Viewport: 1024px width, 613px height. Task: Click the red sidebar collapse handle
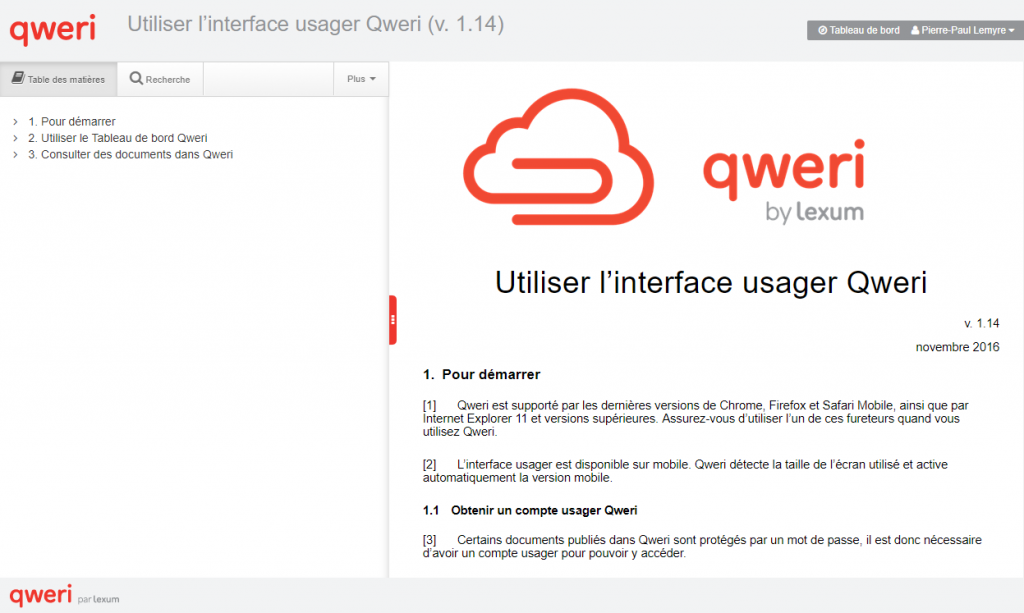click(393, 320)
